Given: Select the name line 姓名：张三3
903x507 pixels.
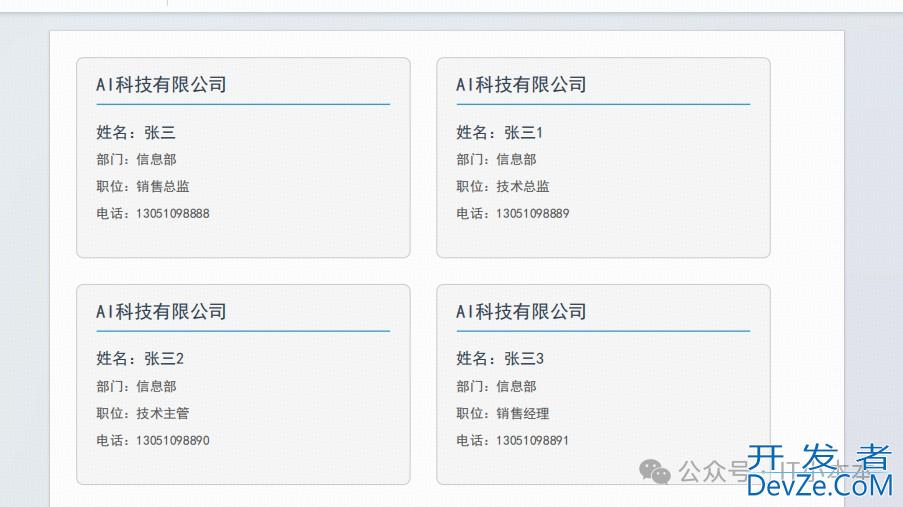Looking at the screenshot, I should 500,359.
